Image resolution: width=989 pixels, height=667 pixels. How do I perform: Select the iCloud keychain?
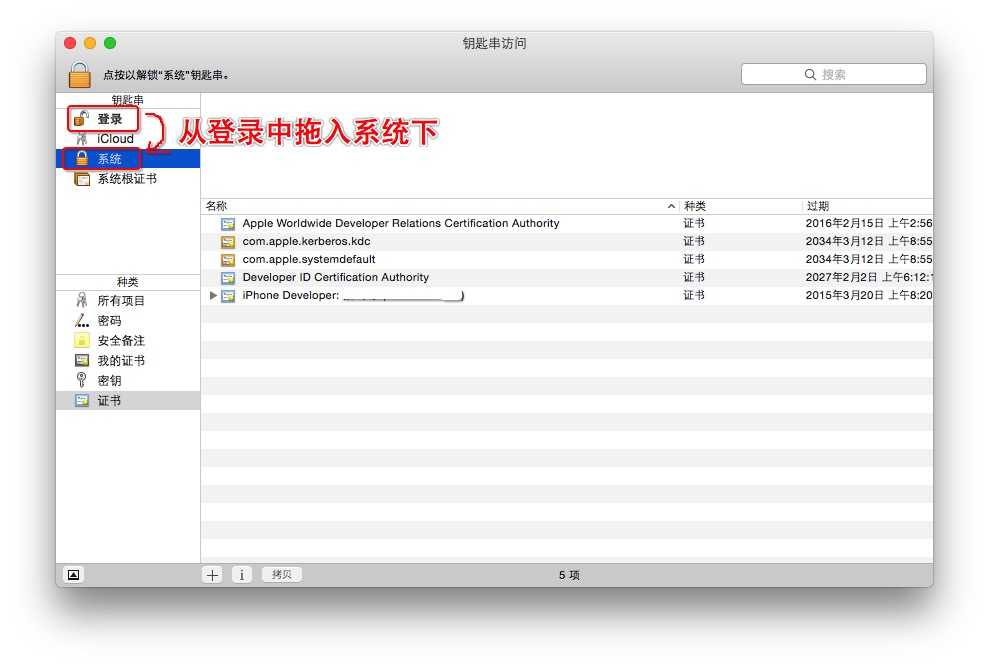tap(128, 138)
